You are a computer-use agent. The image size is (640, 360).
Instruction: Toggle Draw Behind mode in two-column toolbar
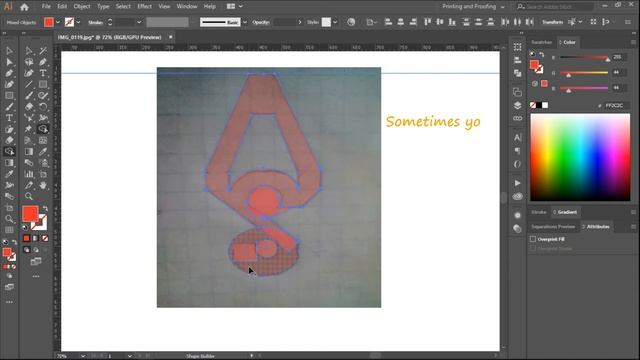[x=36, y=250]
